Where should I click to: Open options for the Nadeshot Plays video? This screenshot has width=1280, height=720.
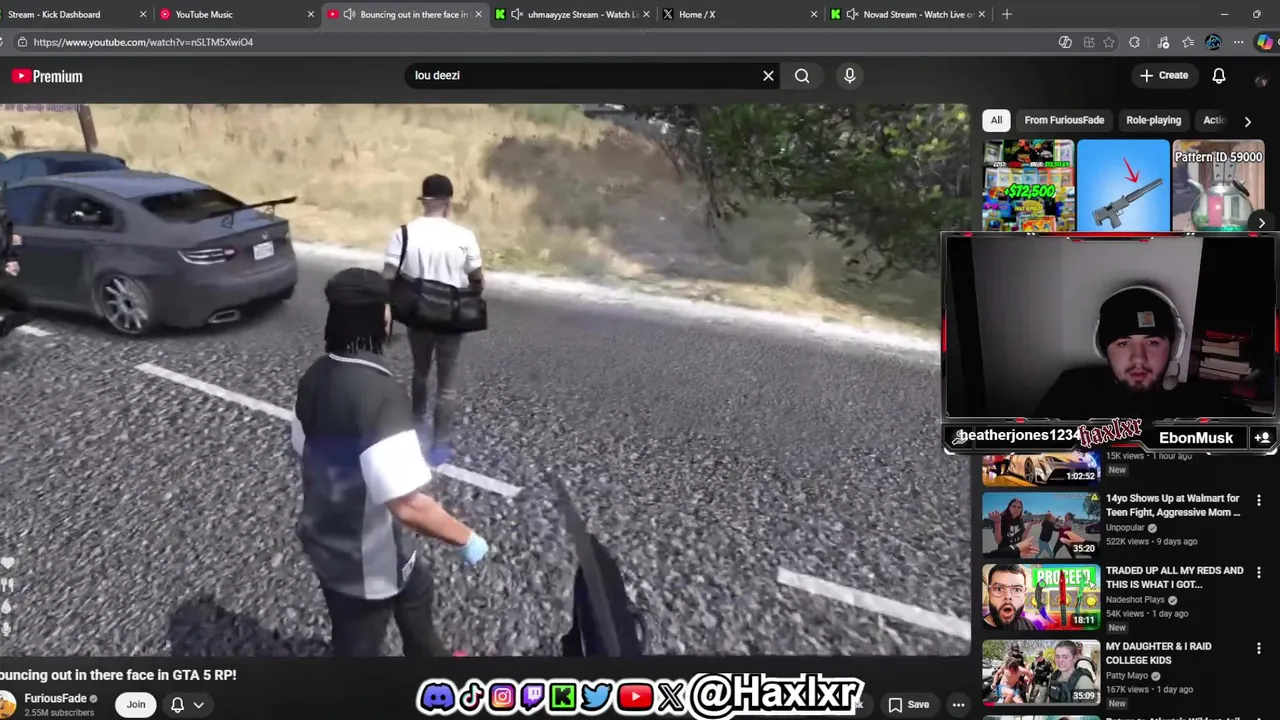[1259, 573]
